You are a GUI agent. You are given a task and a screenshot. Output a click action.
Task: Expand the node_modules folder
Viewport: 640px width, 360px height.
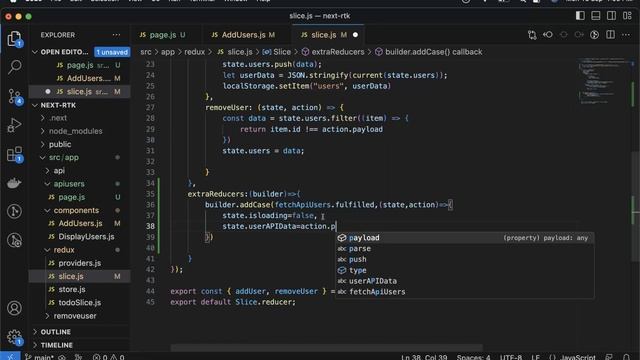coord(76,131)
